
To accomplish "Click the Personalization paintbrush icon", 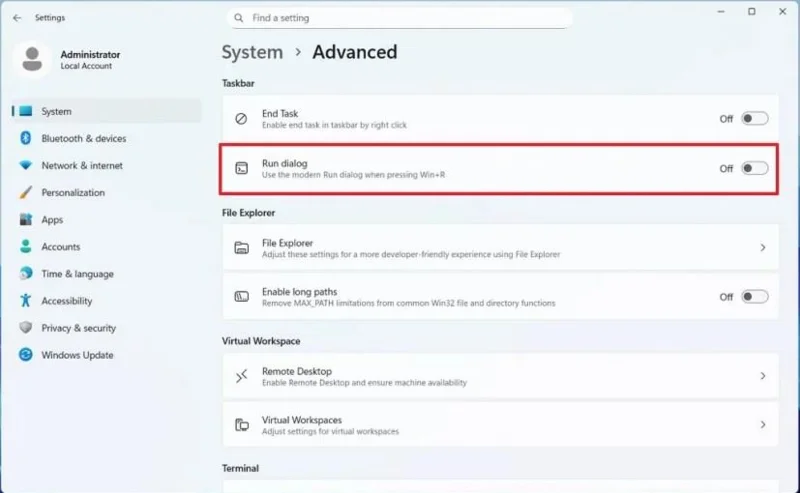I will (x=26, y=192).
